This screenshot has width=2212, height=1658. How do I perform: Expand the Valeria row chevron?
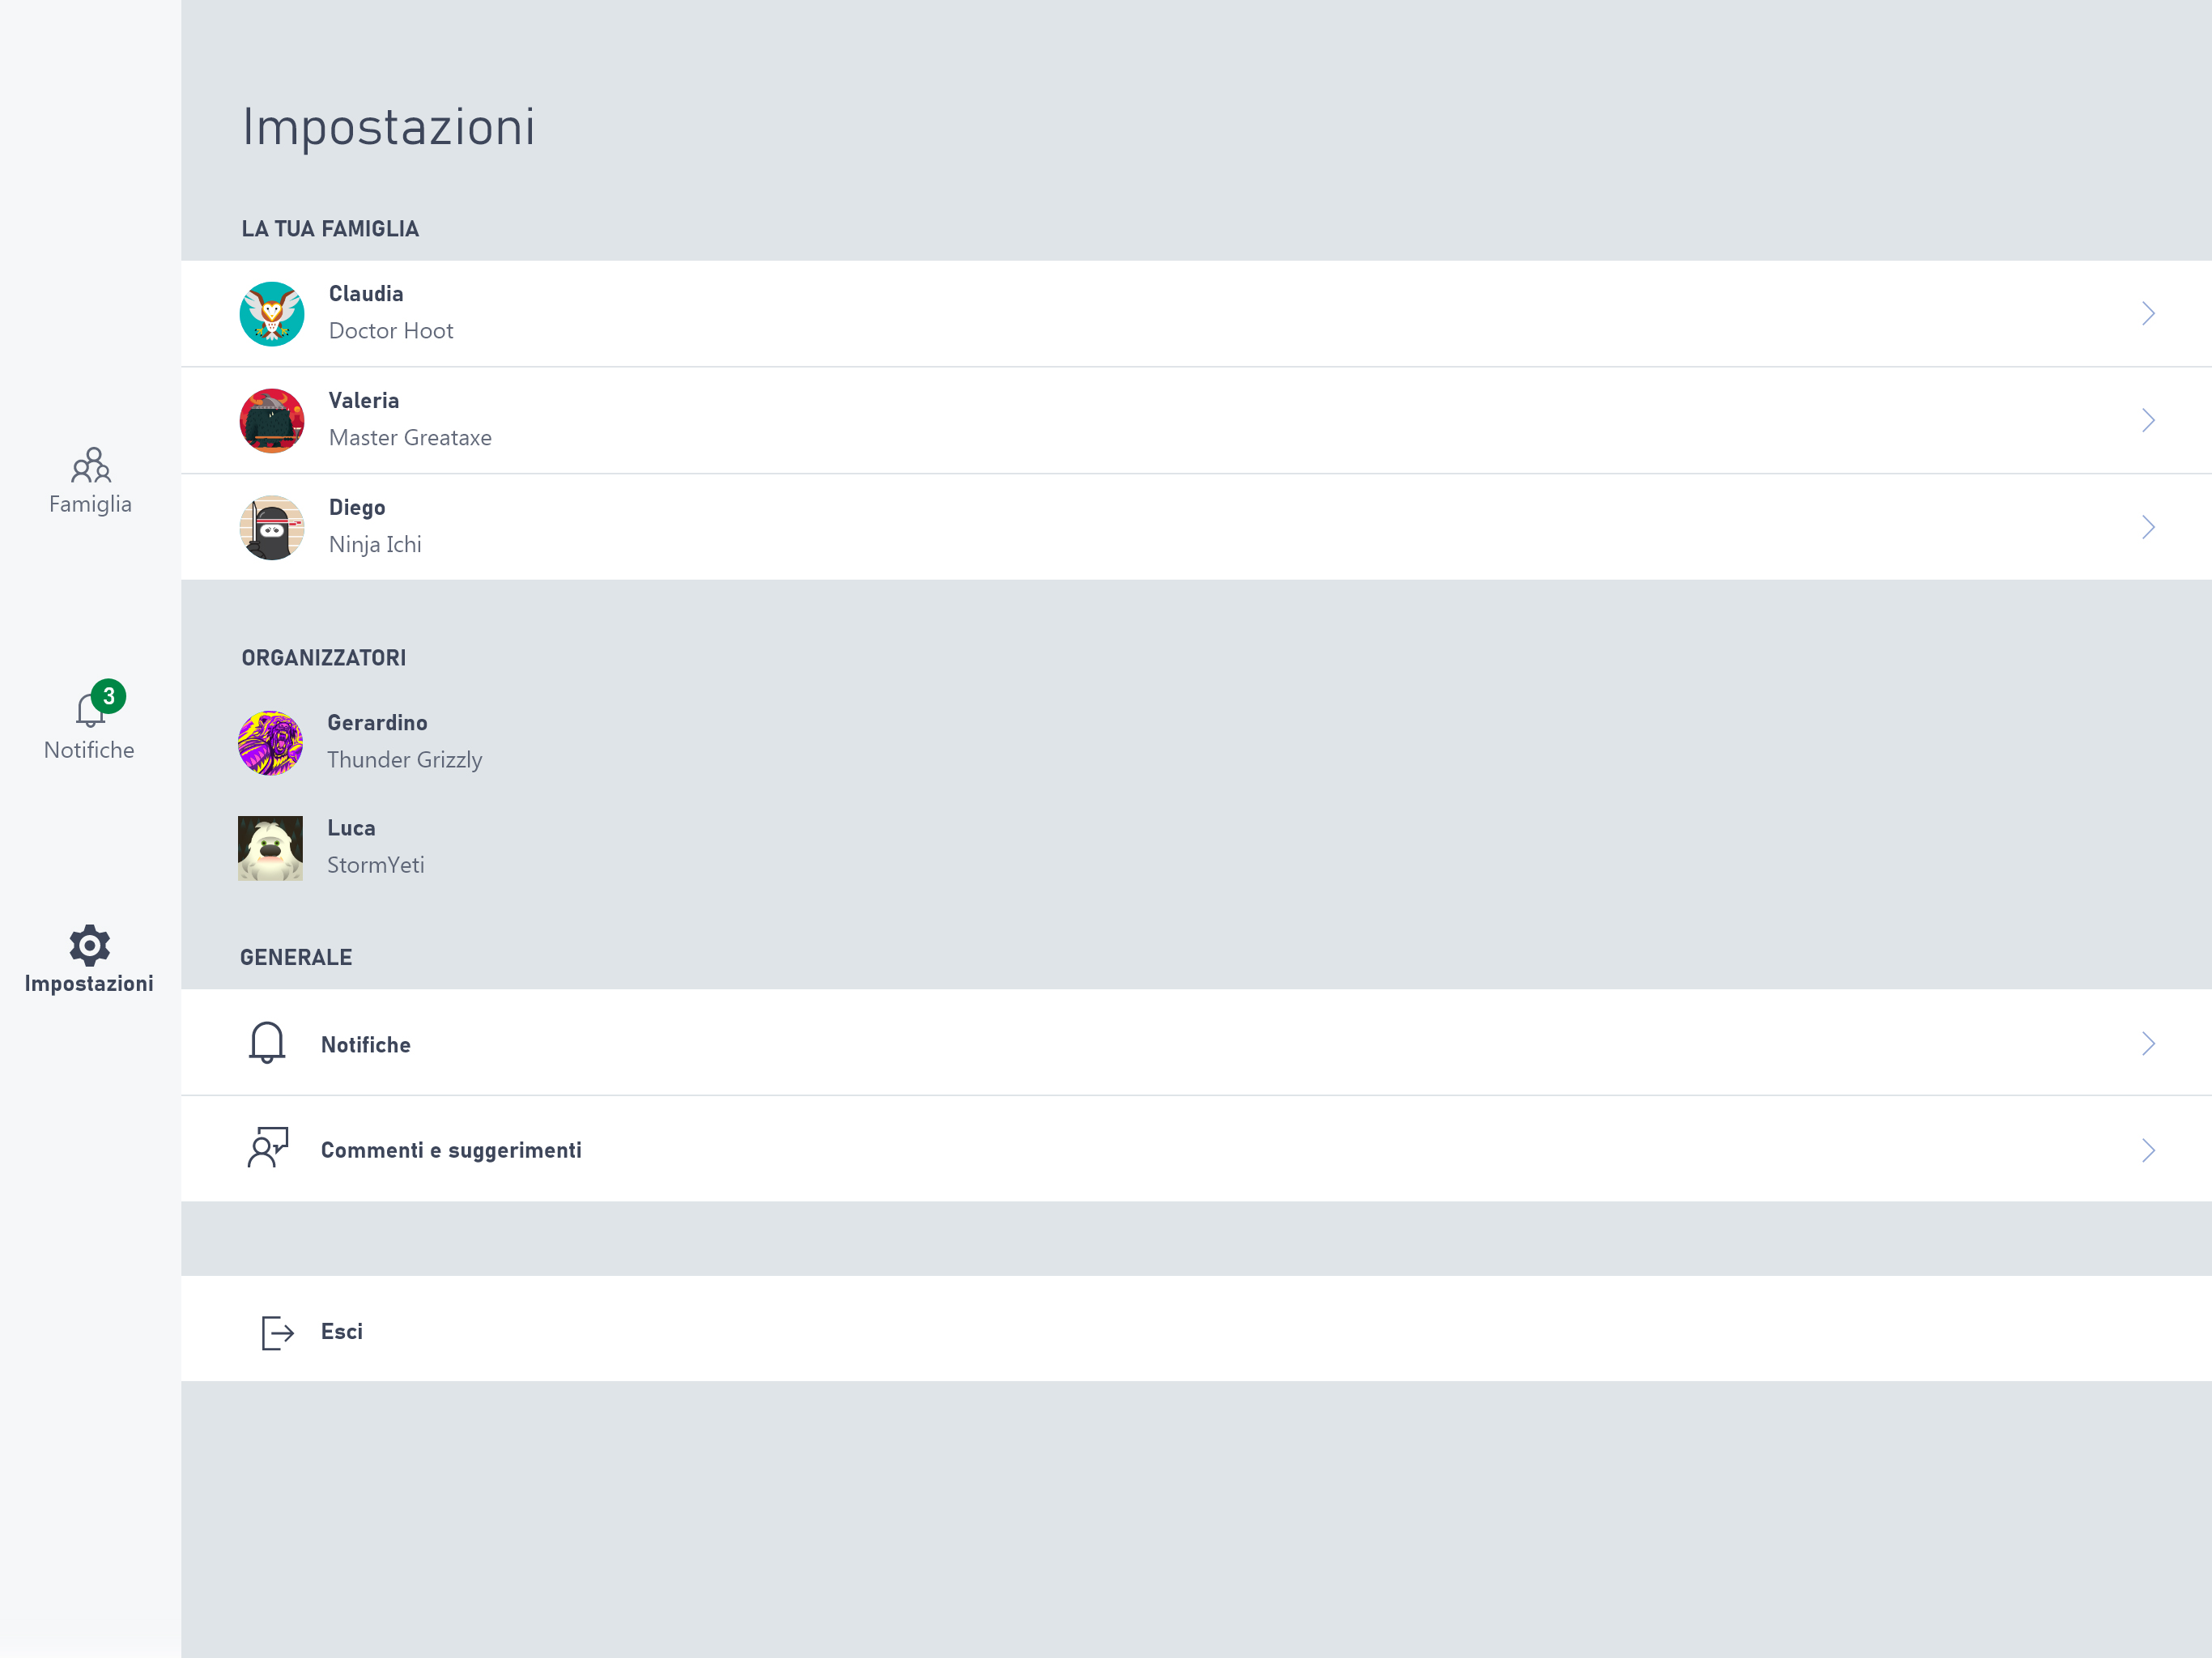(x=2148, y=421)
